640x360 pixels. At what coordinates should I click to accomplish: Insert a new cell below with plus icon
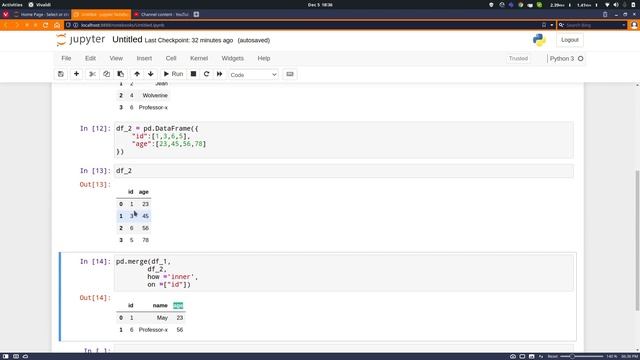(x=76, y=74)
